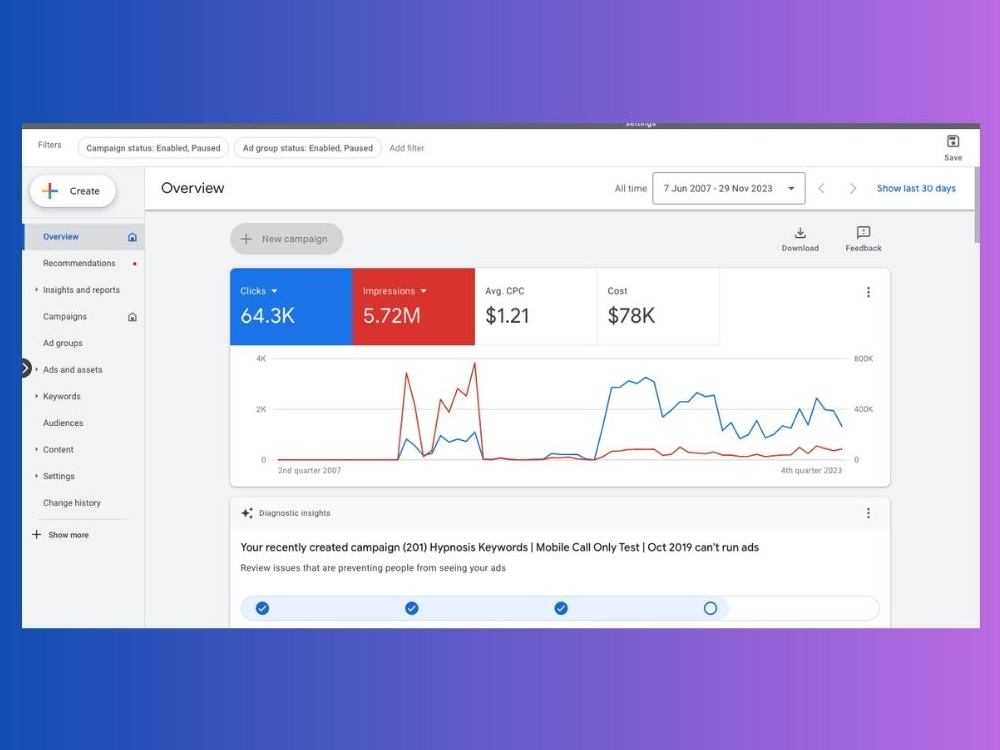
Task: Click the Download icon
Action: [800, 232]
